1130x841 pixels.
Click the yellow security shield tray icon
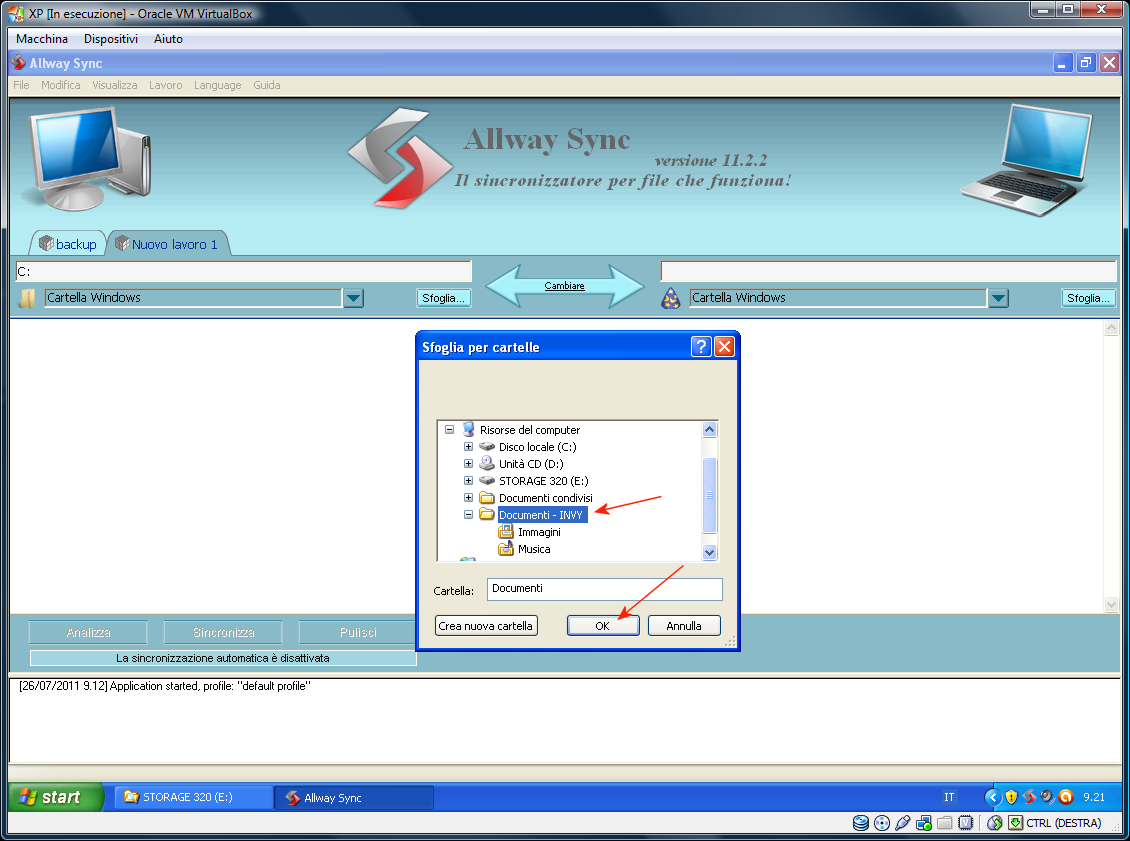click(1011, 797)
